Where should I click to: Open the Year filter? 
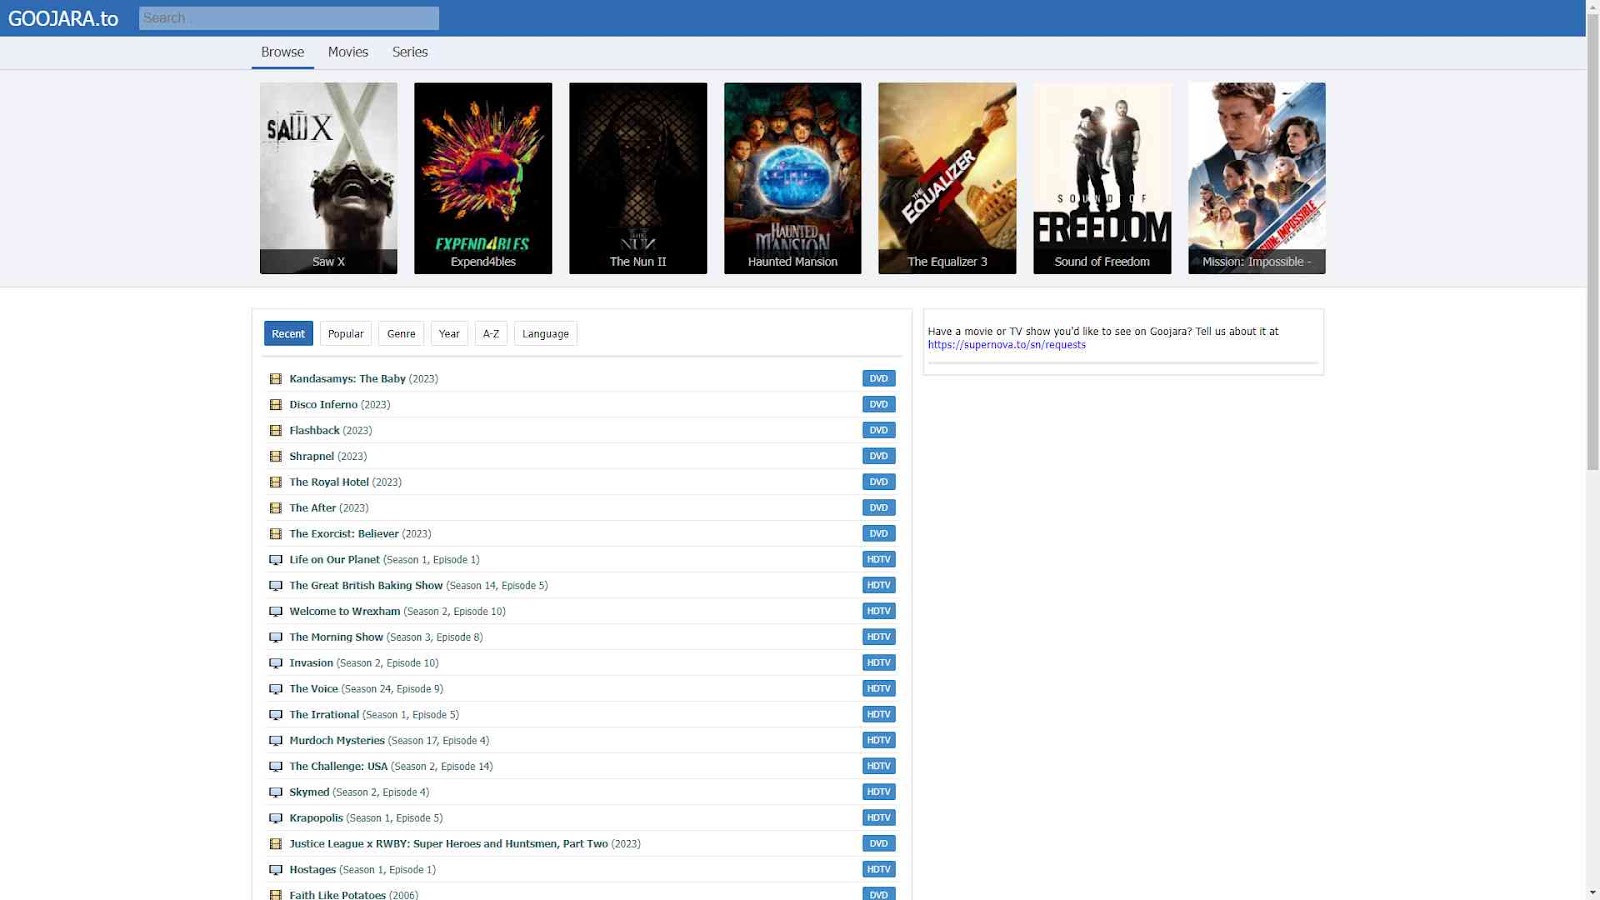point(449,334)
